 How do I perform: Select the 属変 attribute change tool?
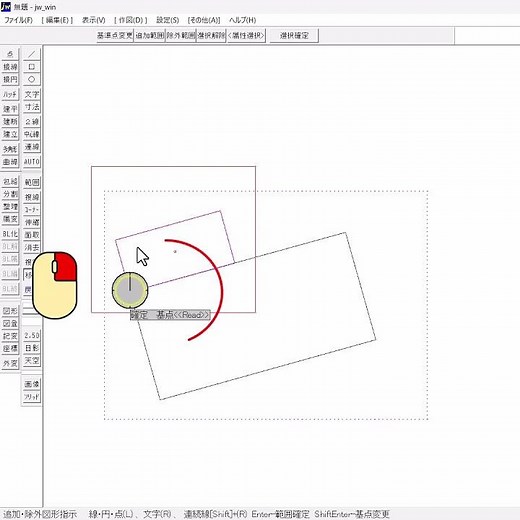10,219
